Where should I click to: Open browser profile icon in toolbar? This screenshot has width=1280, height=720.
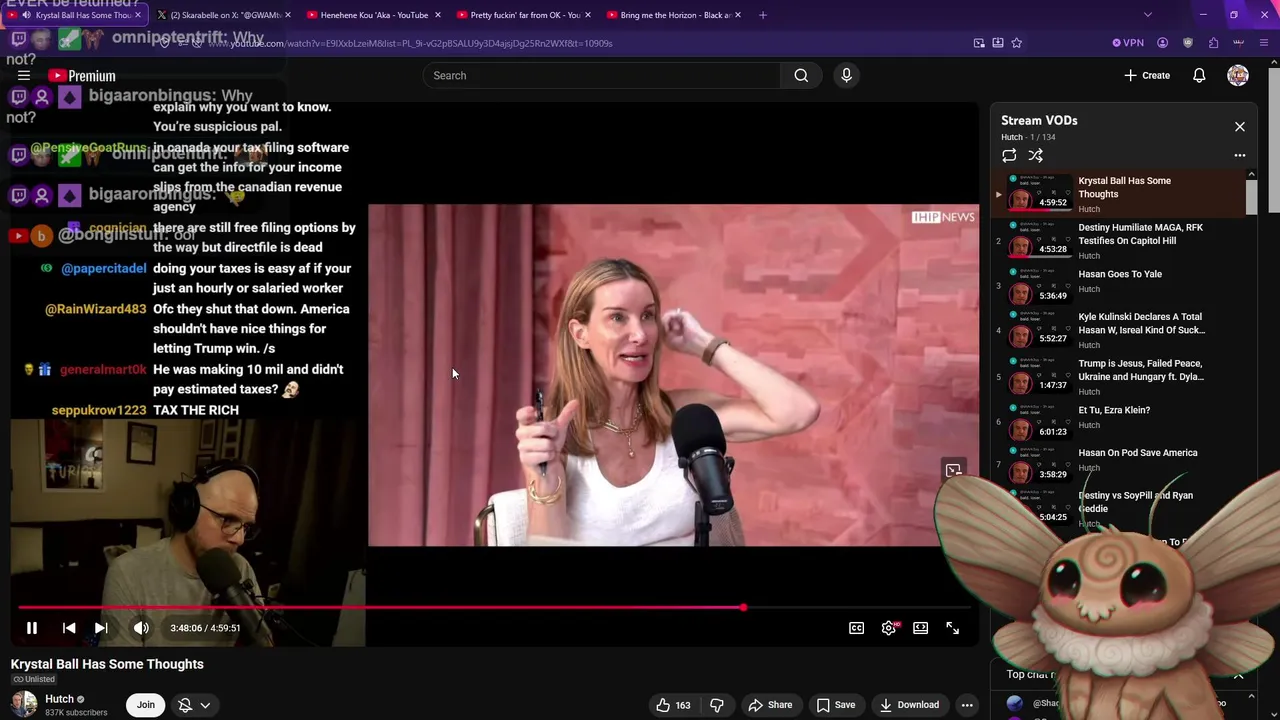coord(1162,43)
